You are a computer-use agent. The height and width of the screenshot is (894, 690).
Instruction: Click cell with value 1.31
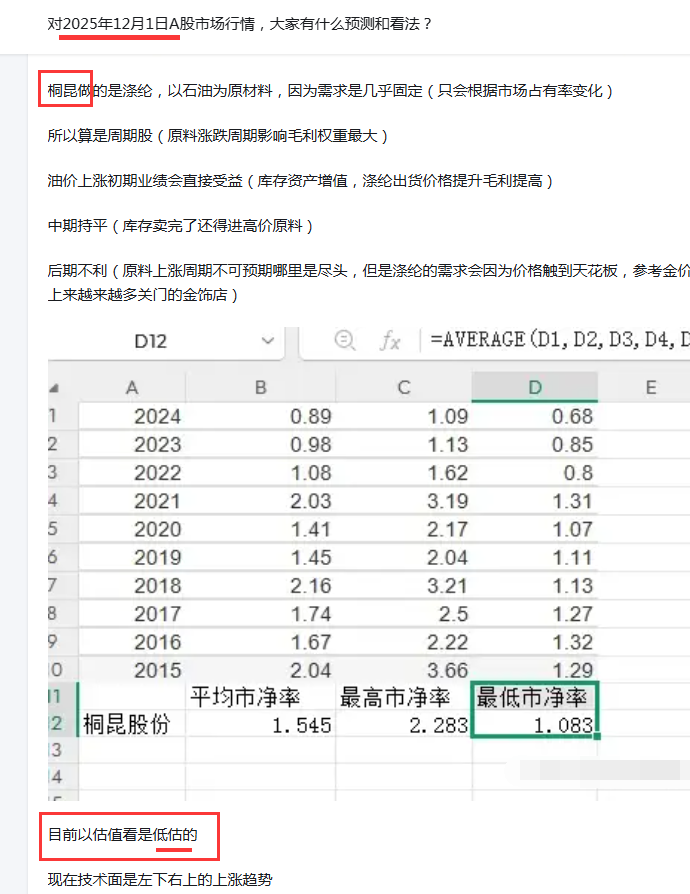534,501
